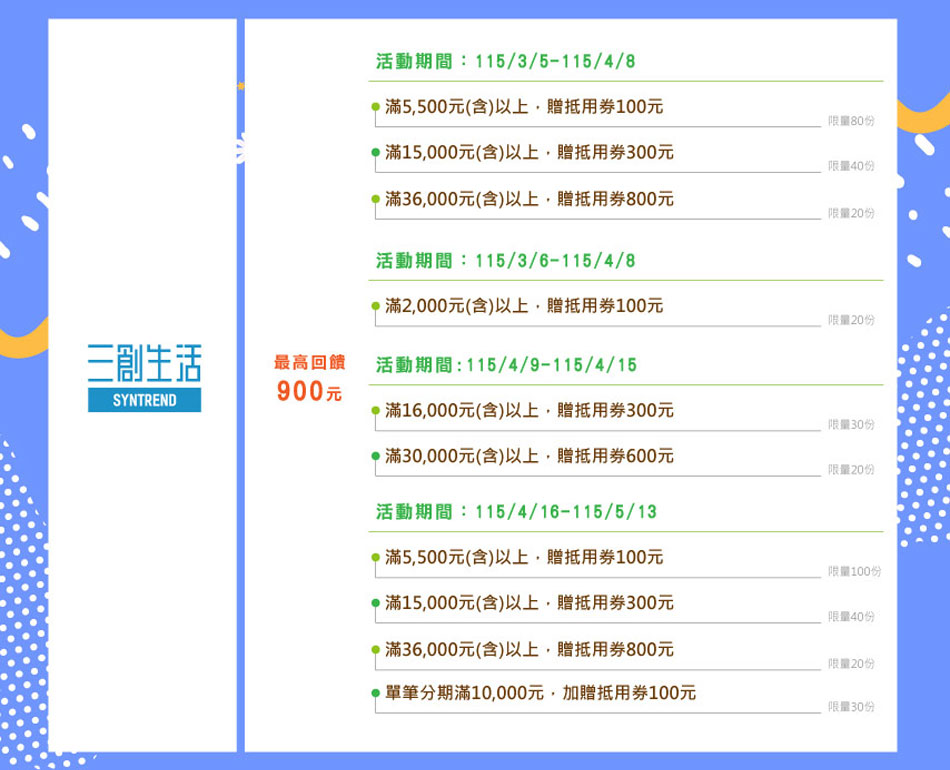Click 滿16,000元 贈抵用券300元 offer
This screenshot has width=950, height=770.
(x=528, y=410)
